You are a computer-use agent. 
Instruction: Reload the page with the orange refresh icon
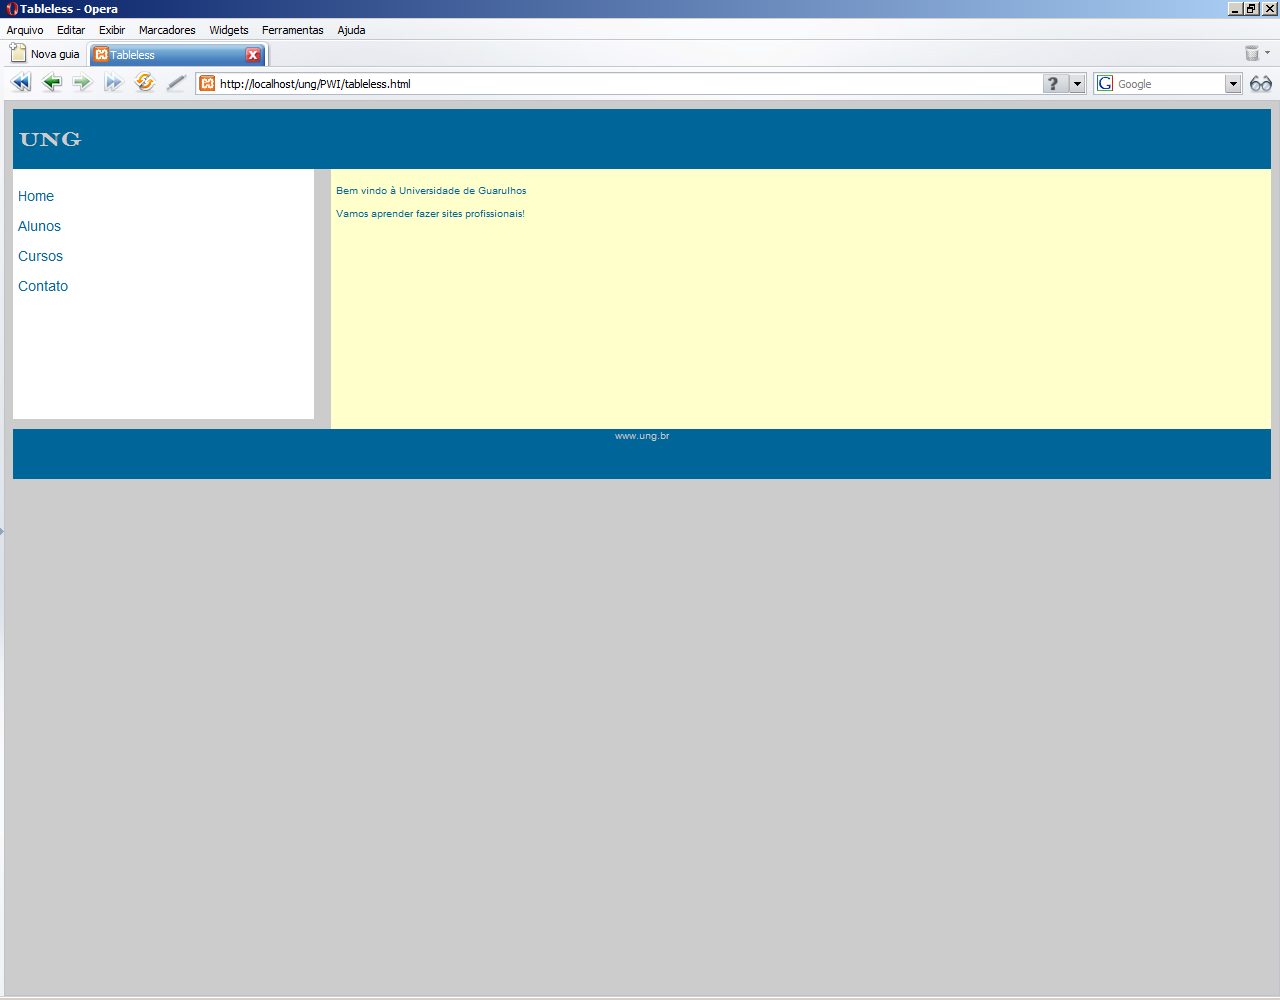[145, 83]
